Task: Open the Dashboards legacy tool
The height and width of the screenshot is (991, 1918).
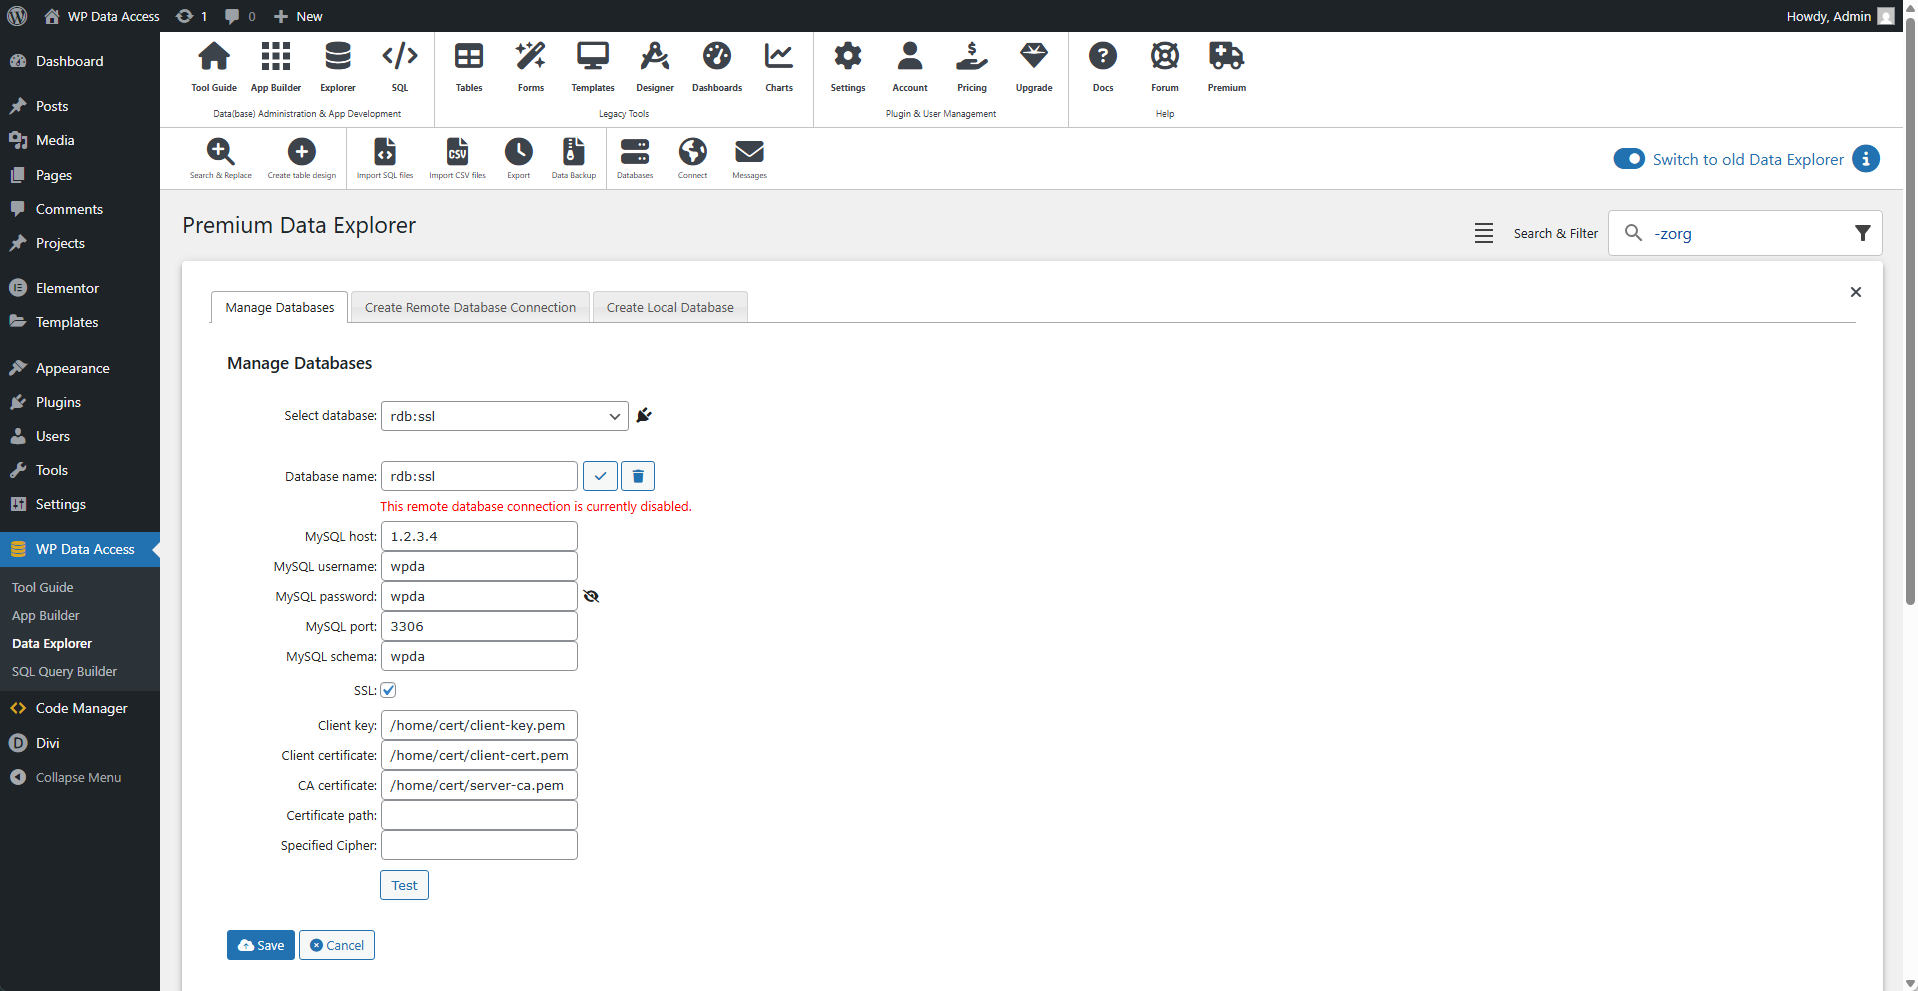Action: pyautogui.click(x=716, y=65)
